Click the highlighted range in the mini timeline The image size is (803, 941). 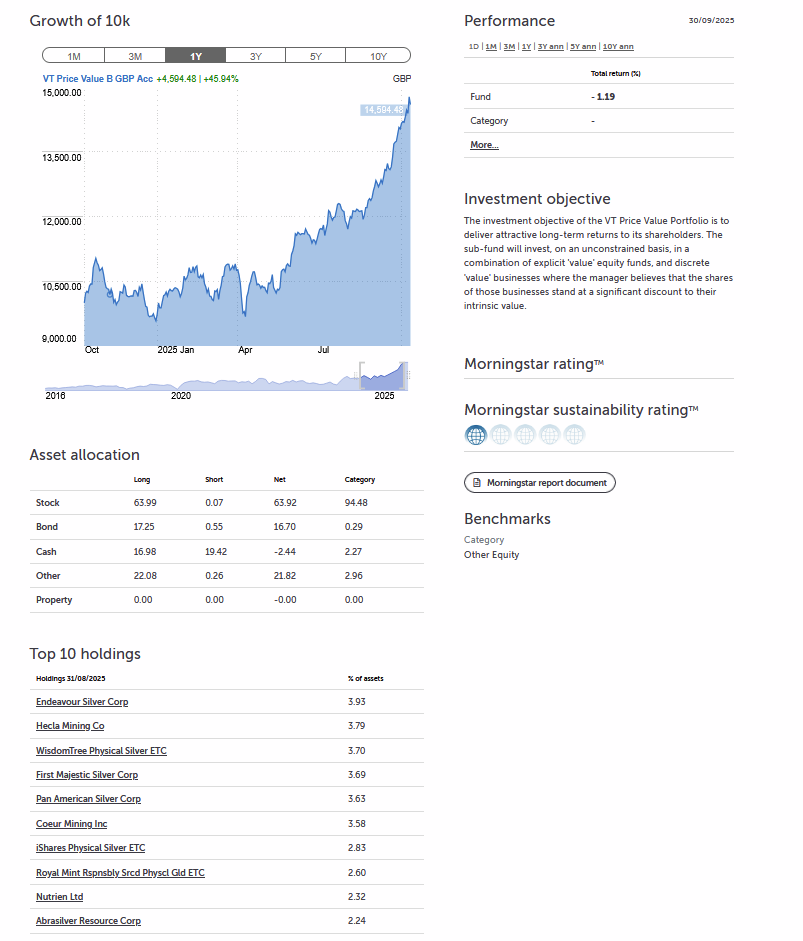(384, 377)
